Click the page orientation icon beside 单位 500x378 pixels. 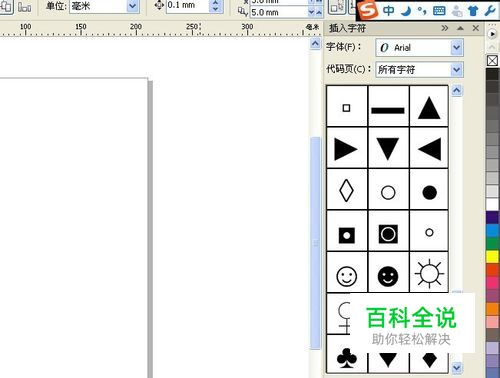24,7
